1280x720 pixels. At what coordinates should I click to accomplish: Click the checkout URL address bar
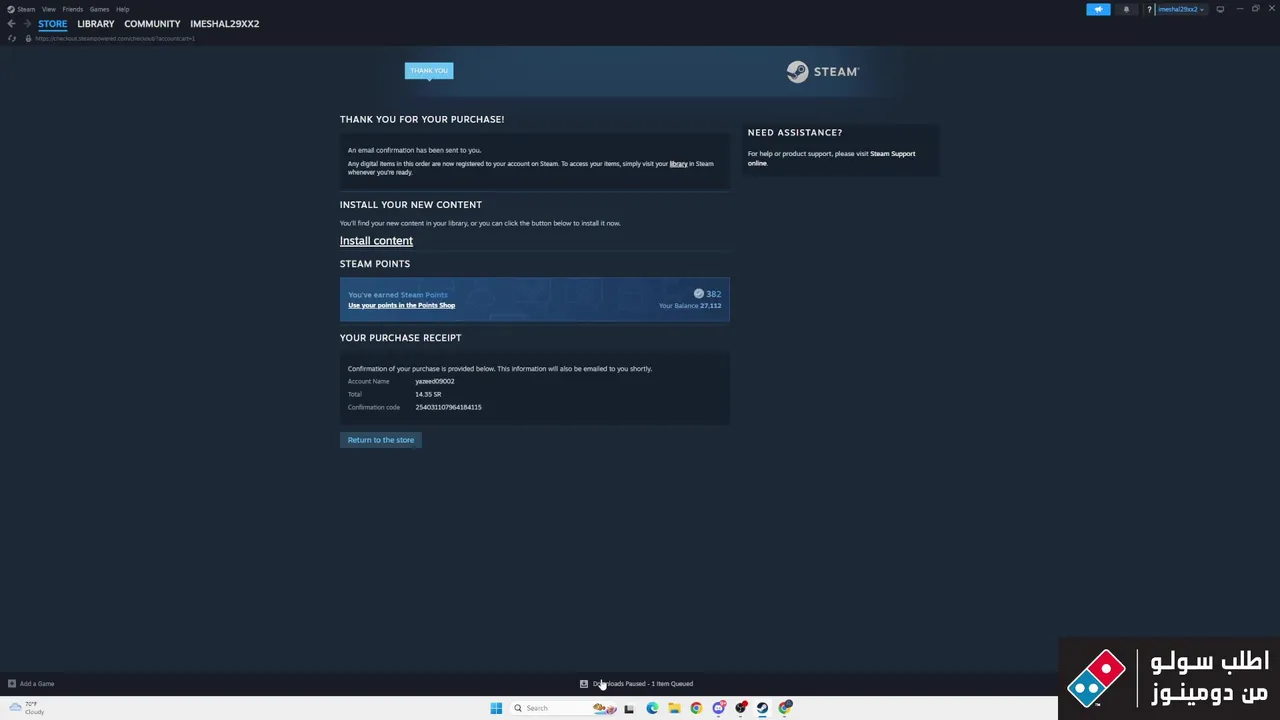click(x=115, y=38)
